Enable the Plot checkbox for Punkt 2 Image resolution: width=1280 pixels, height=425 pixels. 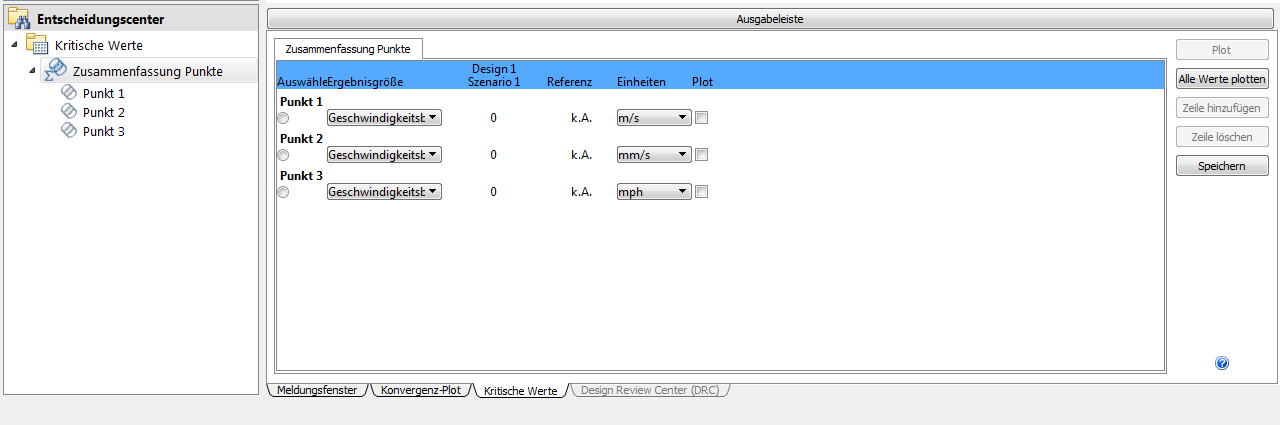coord(701,155)
